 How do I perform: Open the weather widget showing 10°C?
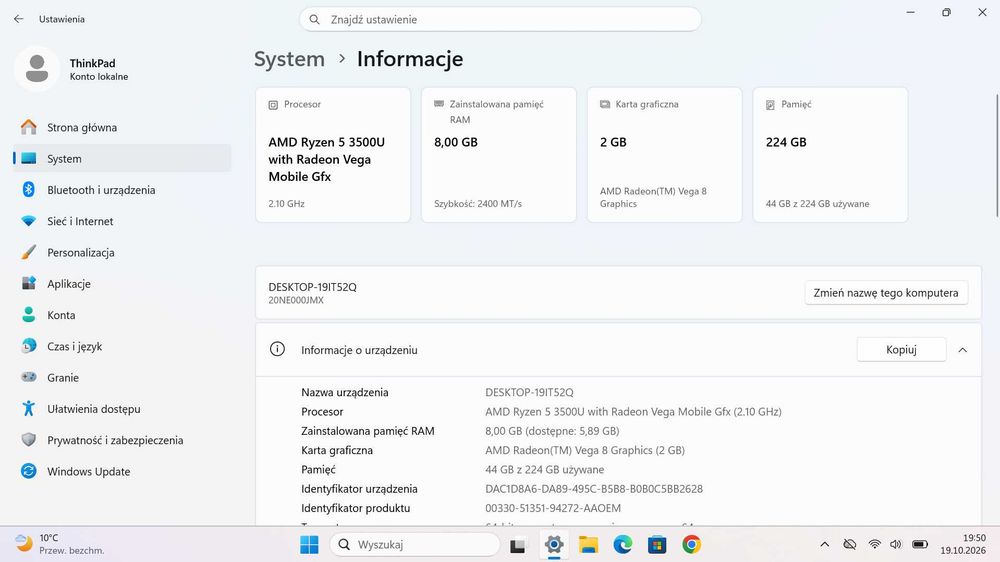point(61,544)
